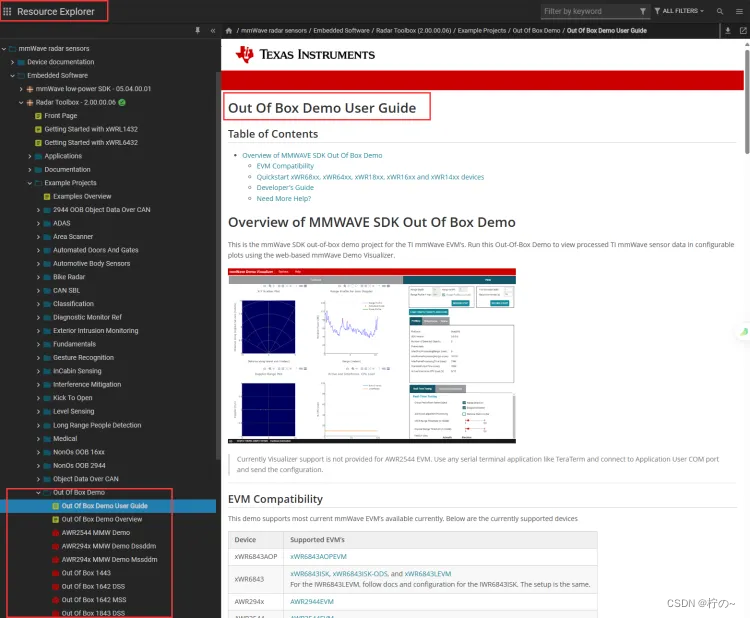750x618 pixels.
Task: Select the Long Range People Detection folder
Action: coord(97,425)
